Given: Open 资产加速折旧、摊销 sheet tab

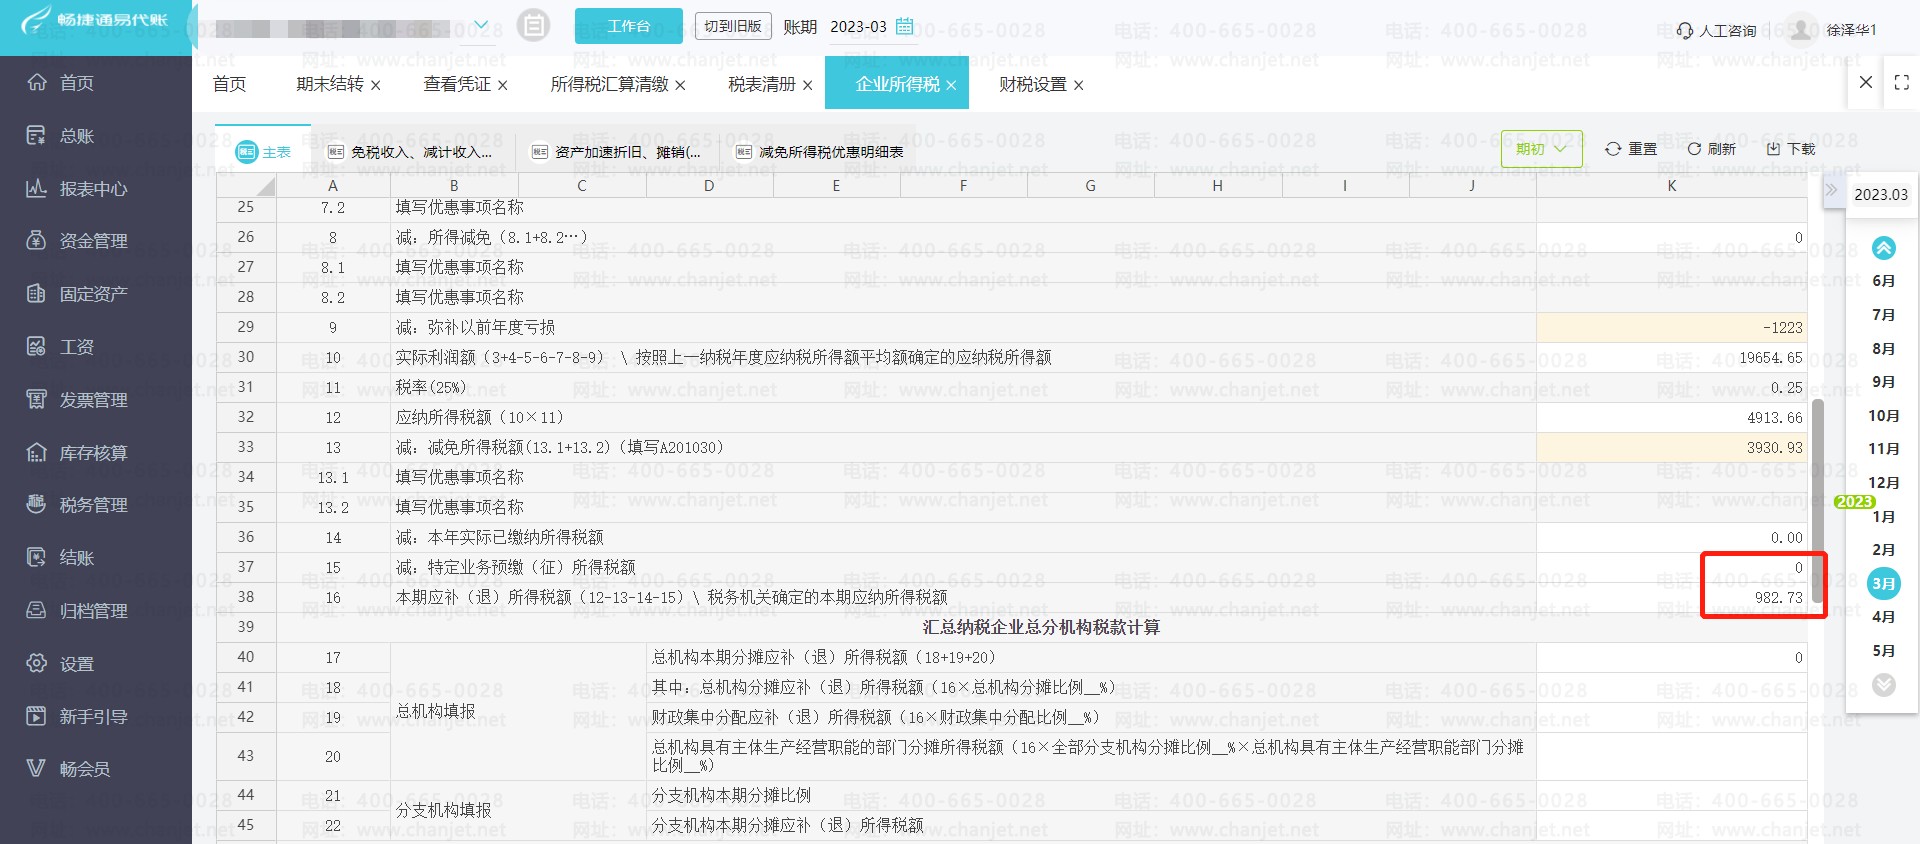Looking at the screenshot, I should 617,152.
